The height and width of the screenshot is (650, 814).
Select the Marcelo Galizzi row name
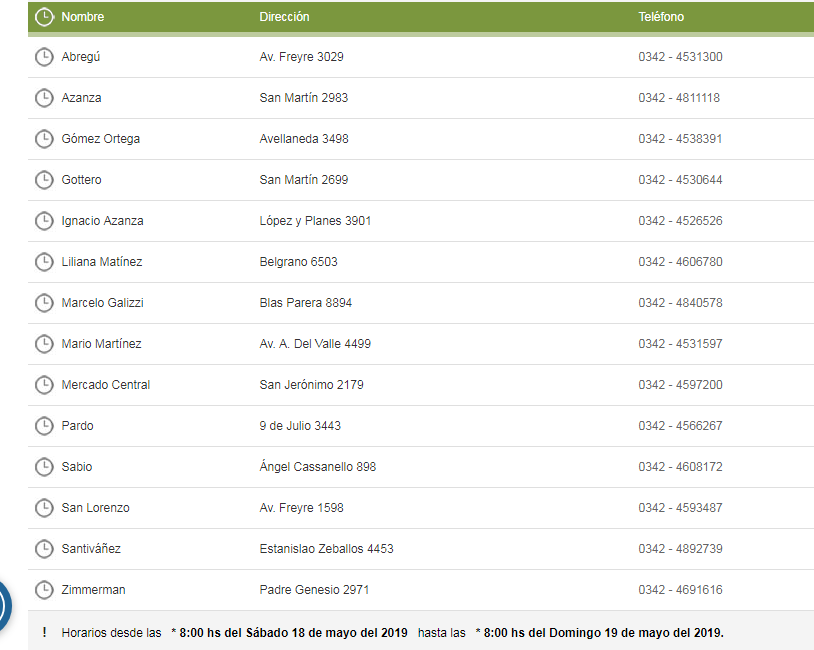(x=102, y=303)
